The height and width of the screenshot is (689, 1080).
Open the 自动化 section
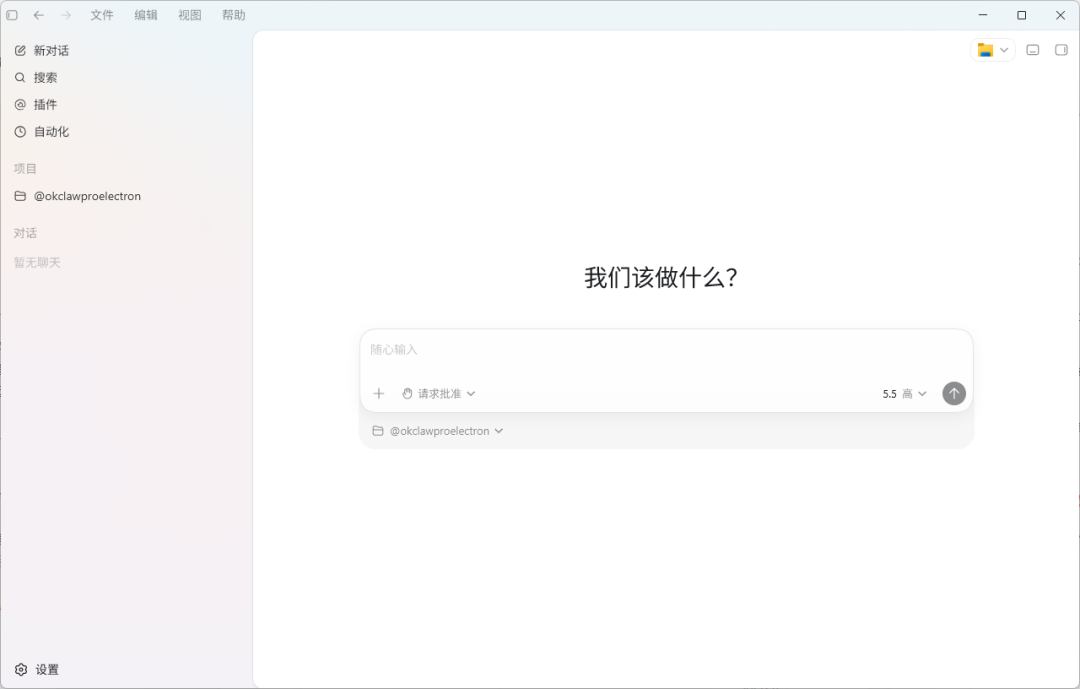[42, 132]
